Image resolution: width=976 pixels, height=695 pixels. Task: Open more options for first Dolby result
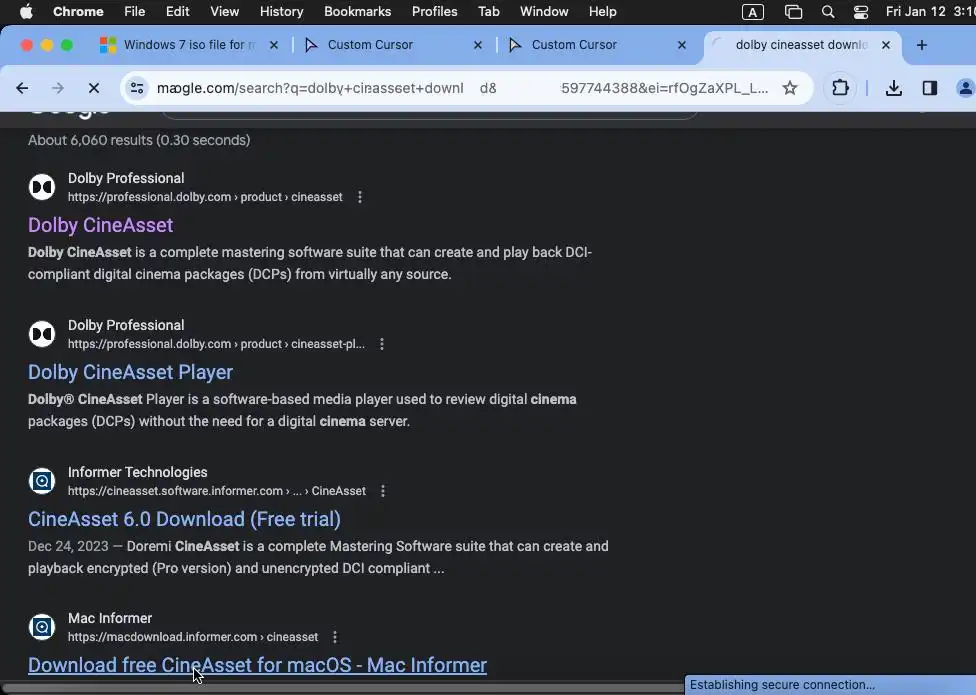pyautogui.click(x=360, y=197)
